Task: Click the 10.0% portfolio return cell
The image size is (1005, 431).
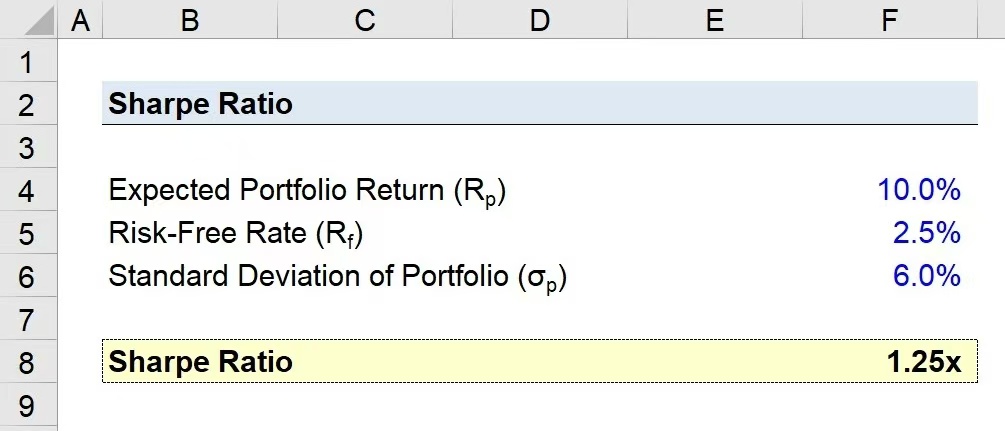Action: pos(890,189)
